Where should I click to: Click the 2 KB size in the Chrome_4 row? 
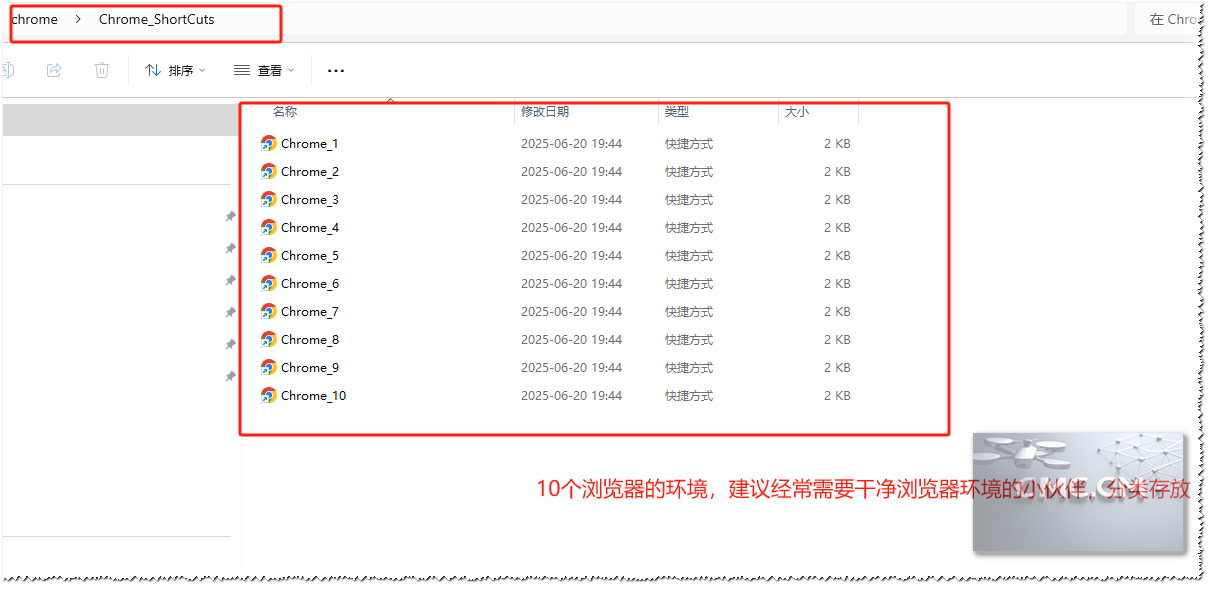(837, 227)
